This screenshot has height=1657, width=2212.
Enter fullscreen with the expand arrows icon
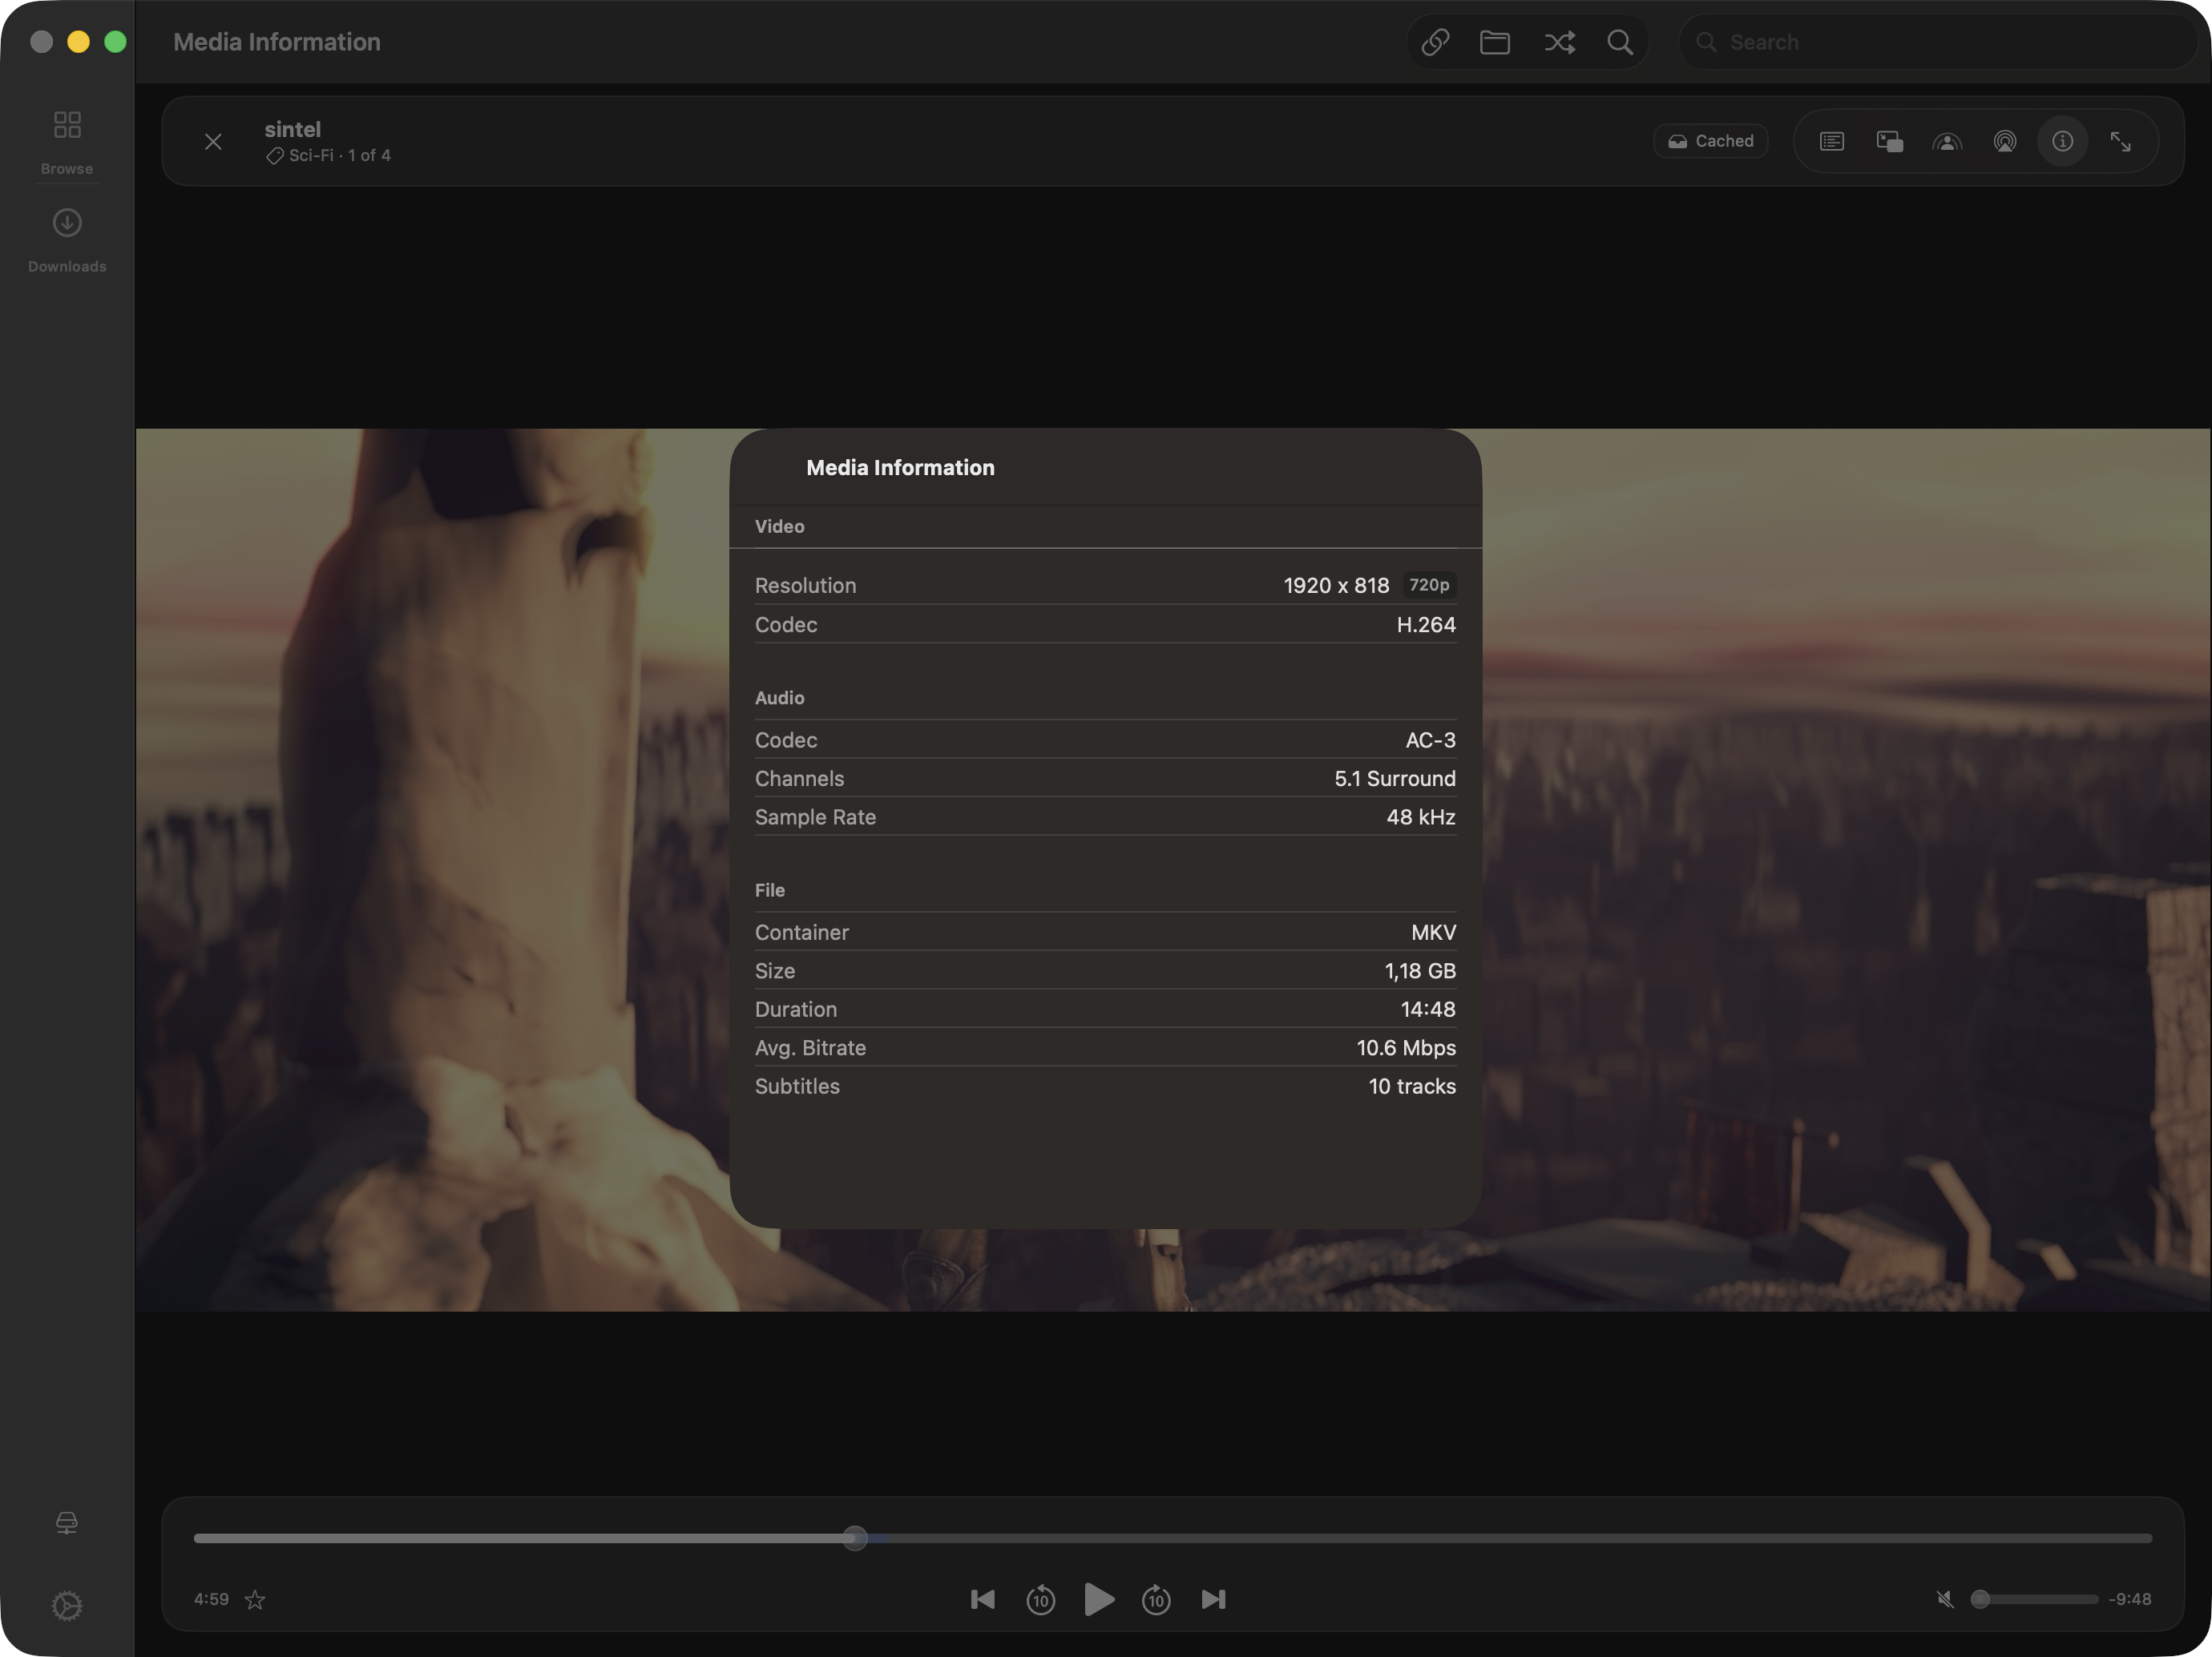click(x=2120, y=141)
